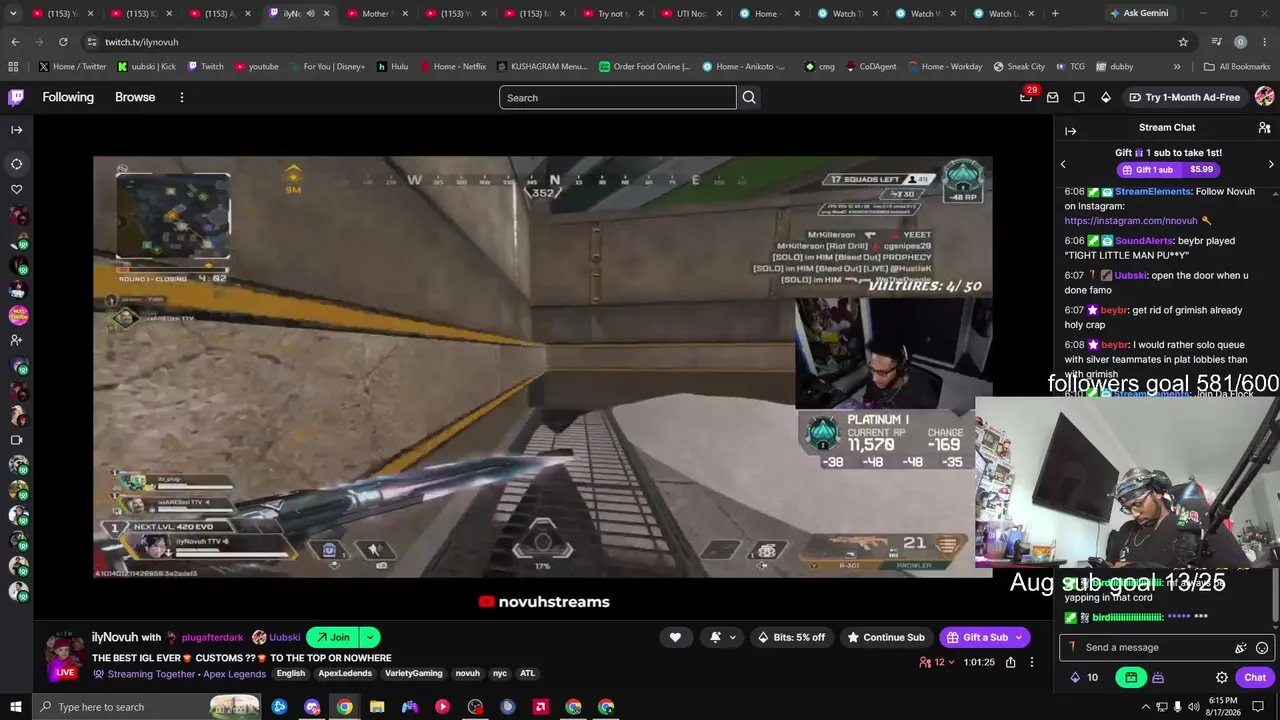1280x720 pixels.
Task: Go to previous gift leaderboard banner
Action: point(1063,164)
